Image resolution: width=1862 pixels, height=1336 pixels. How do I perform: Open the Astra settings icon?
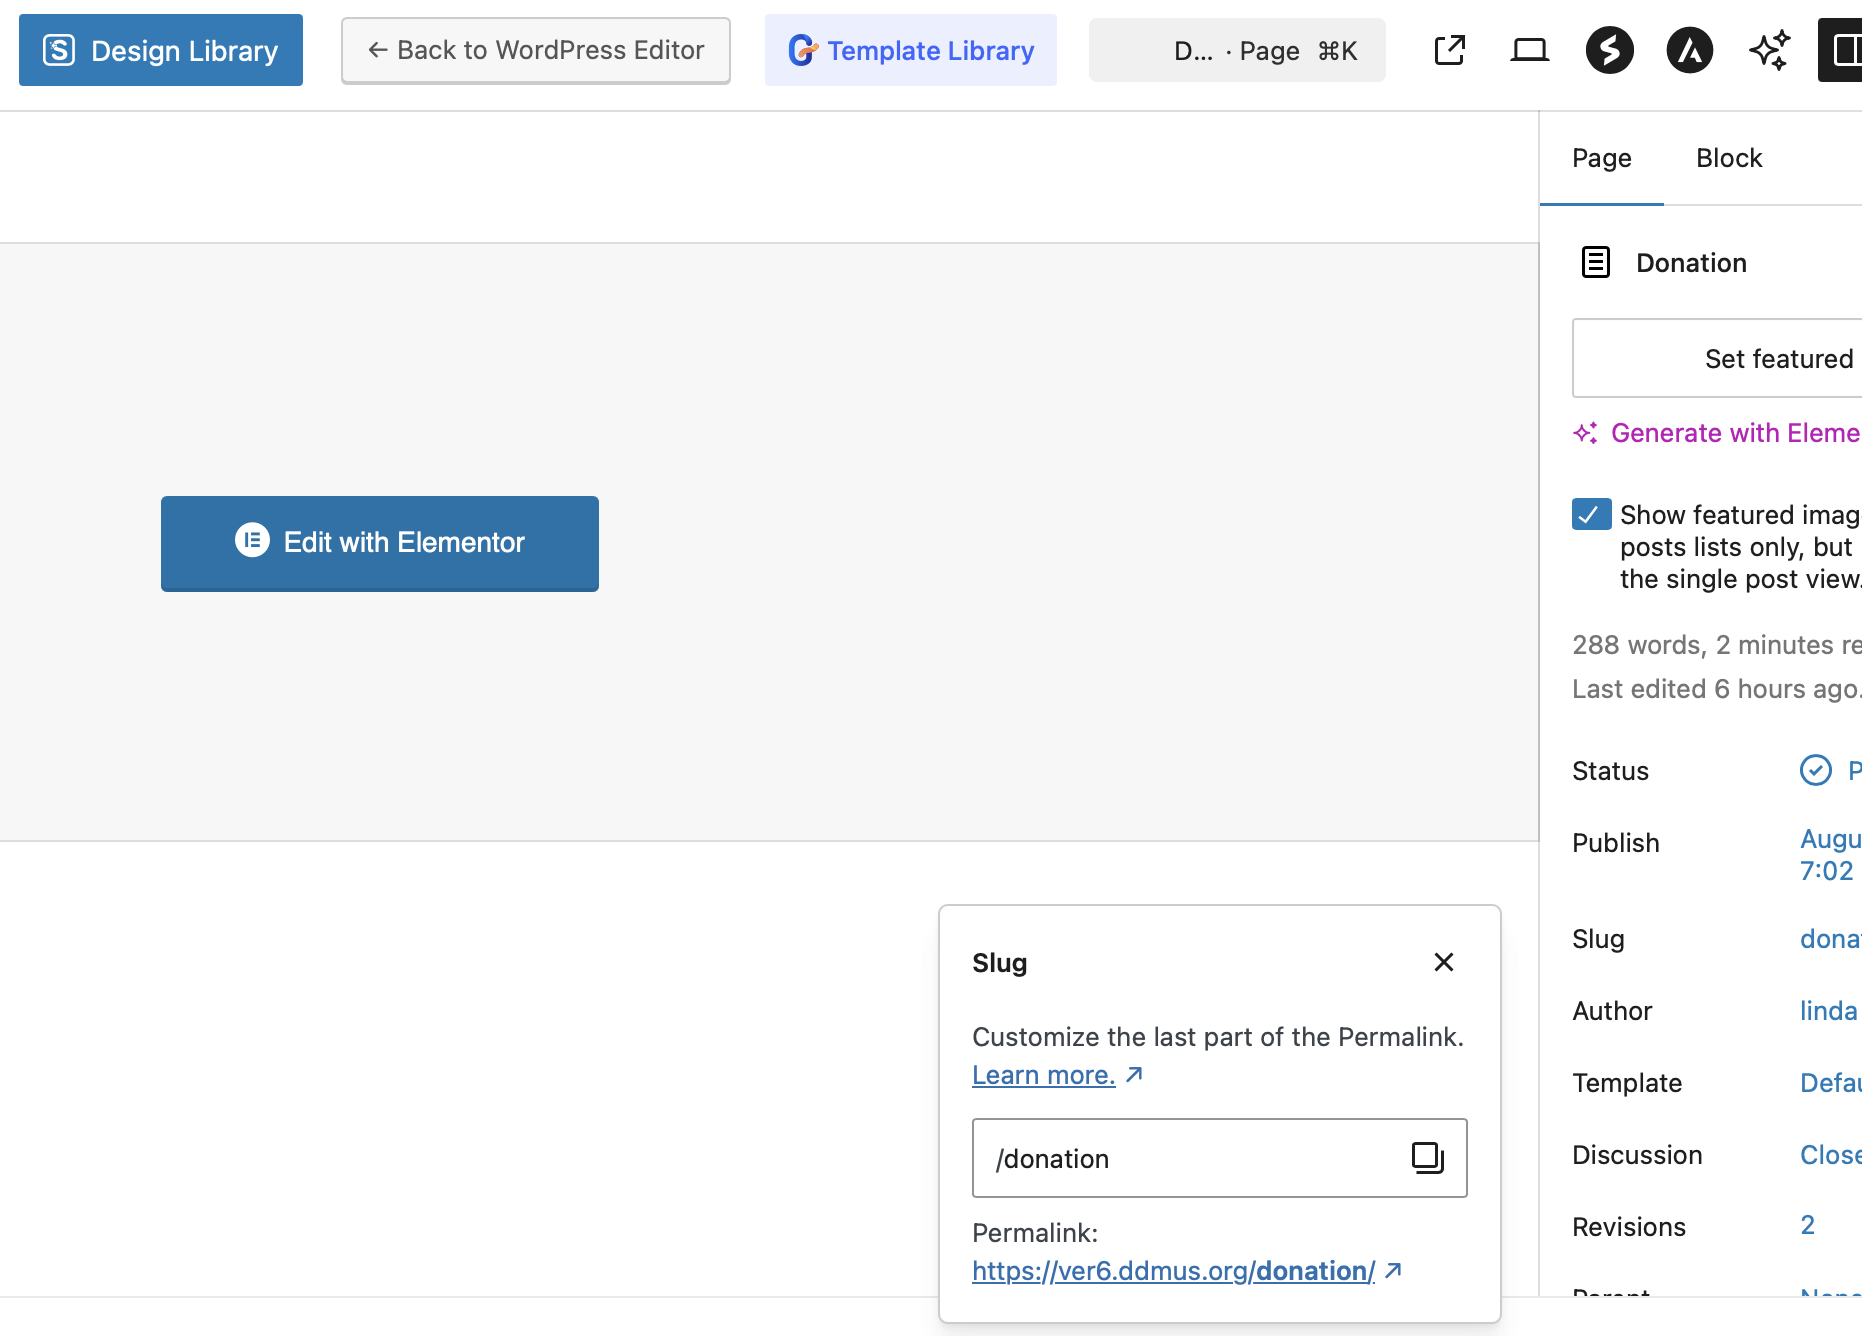pyautogui.click(x=1689, y=50)
